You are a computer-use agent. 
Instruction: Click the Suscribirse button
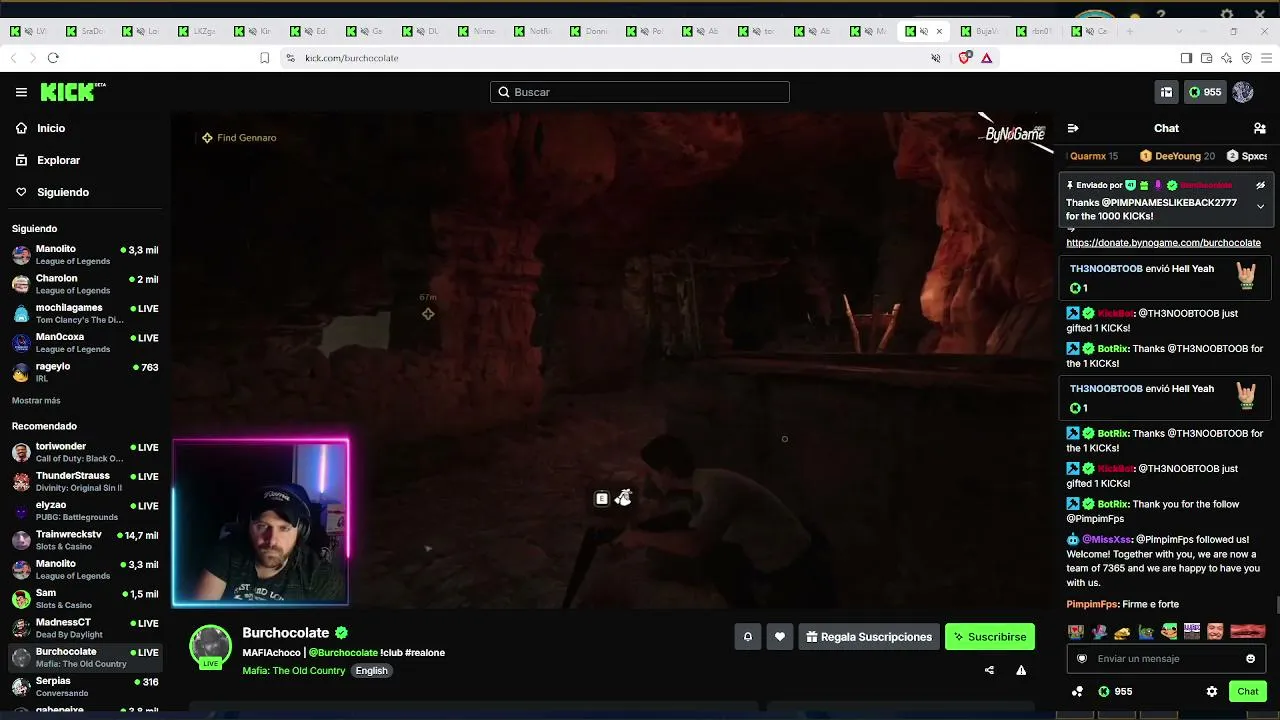pyautogui.click(x=990, y=637)
